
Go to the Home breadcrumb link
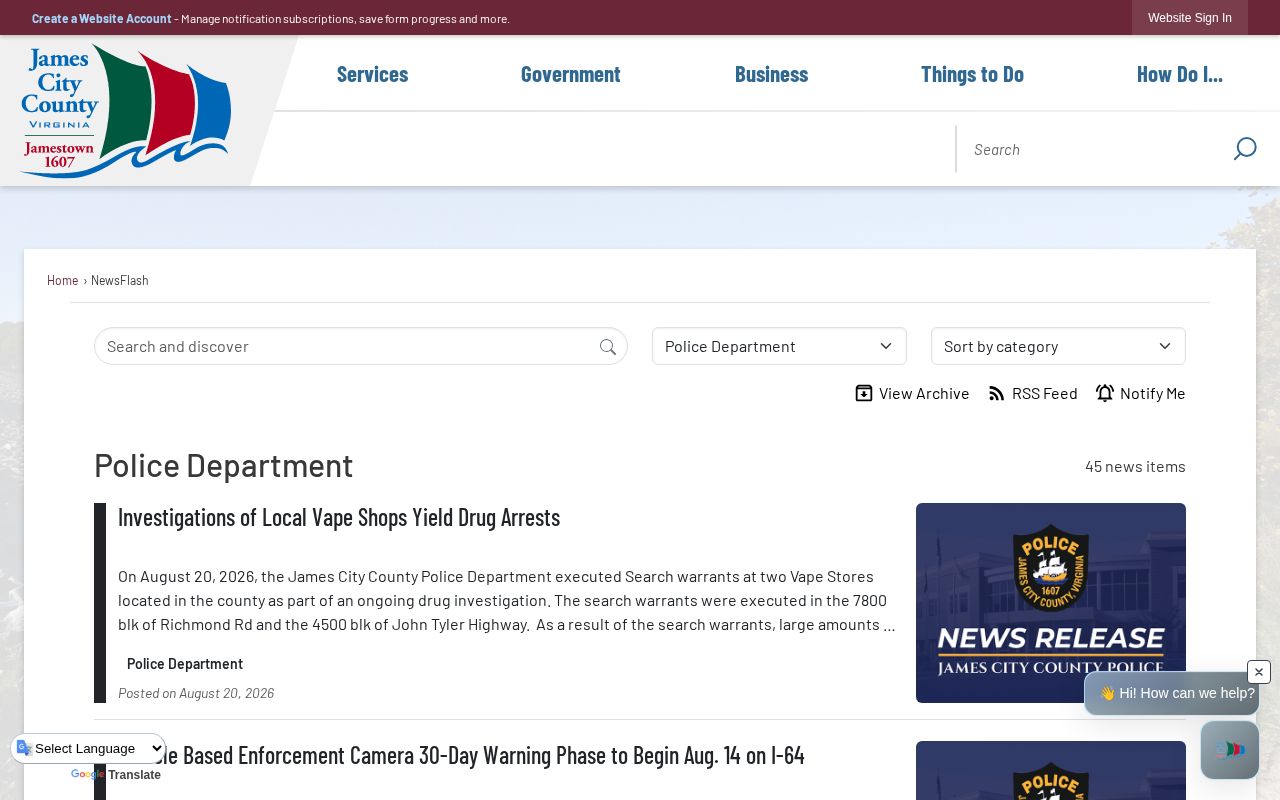tap(62, 280)
